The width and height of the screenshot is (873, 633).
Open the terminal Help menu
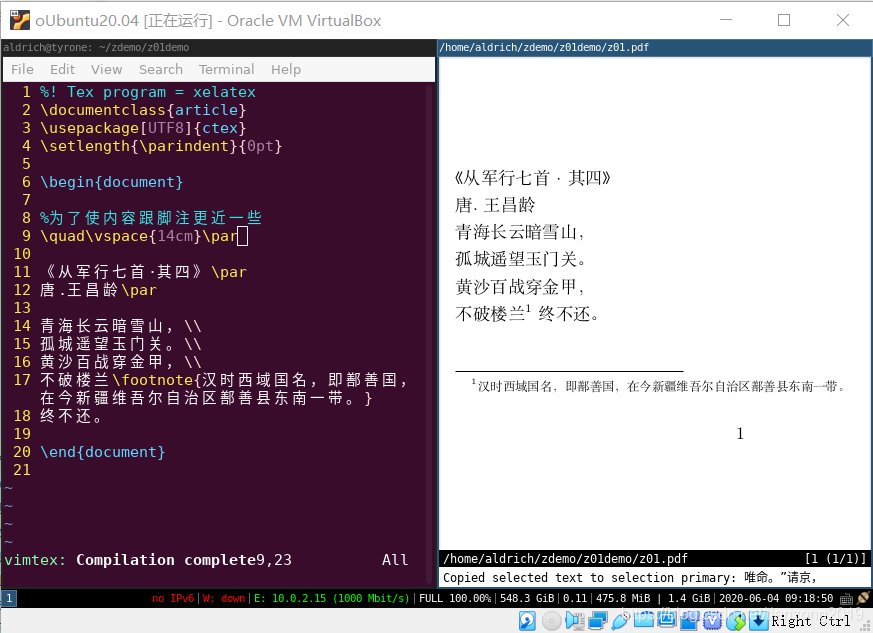pyautogui.click(x=286, y=69)
